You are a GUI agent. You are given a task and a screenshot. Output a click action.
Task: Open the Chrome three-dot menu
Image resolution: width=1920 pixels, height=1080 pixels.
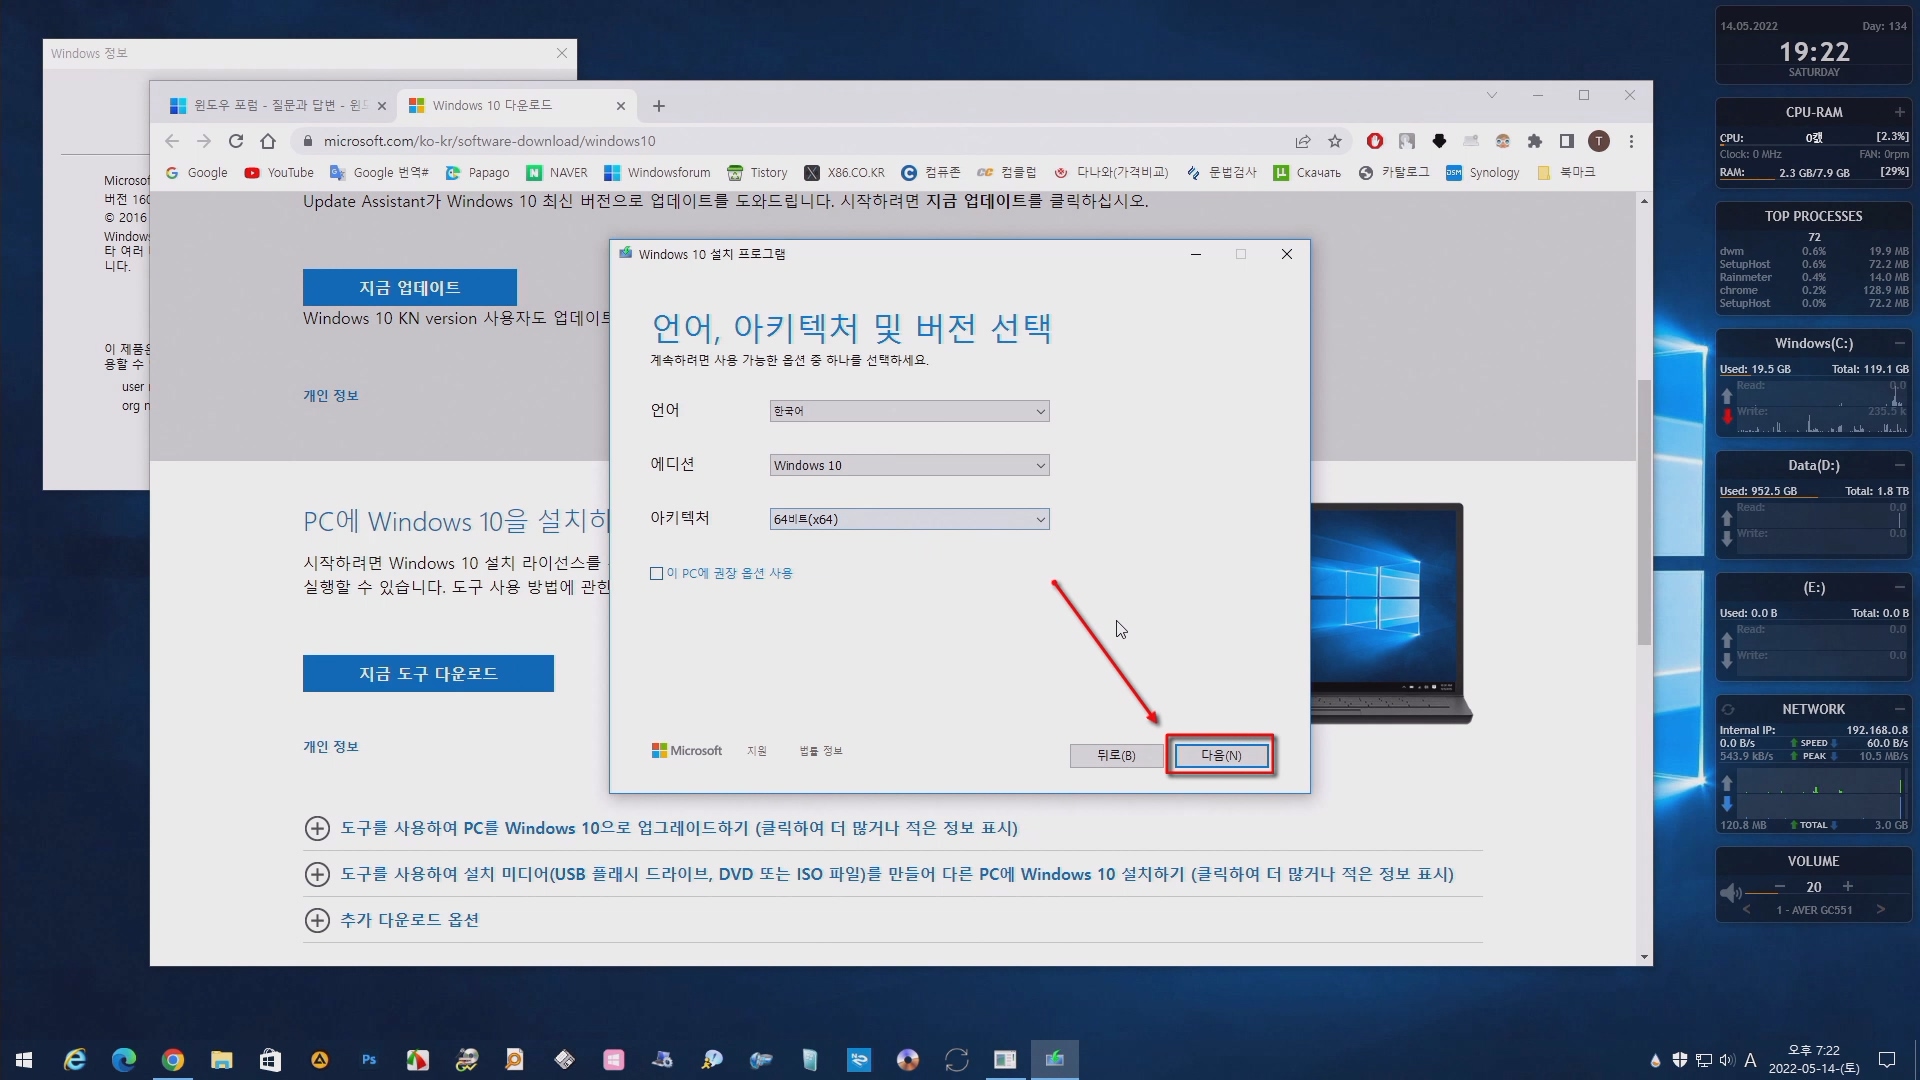1631,141
